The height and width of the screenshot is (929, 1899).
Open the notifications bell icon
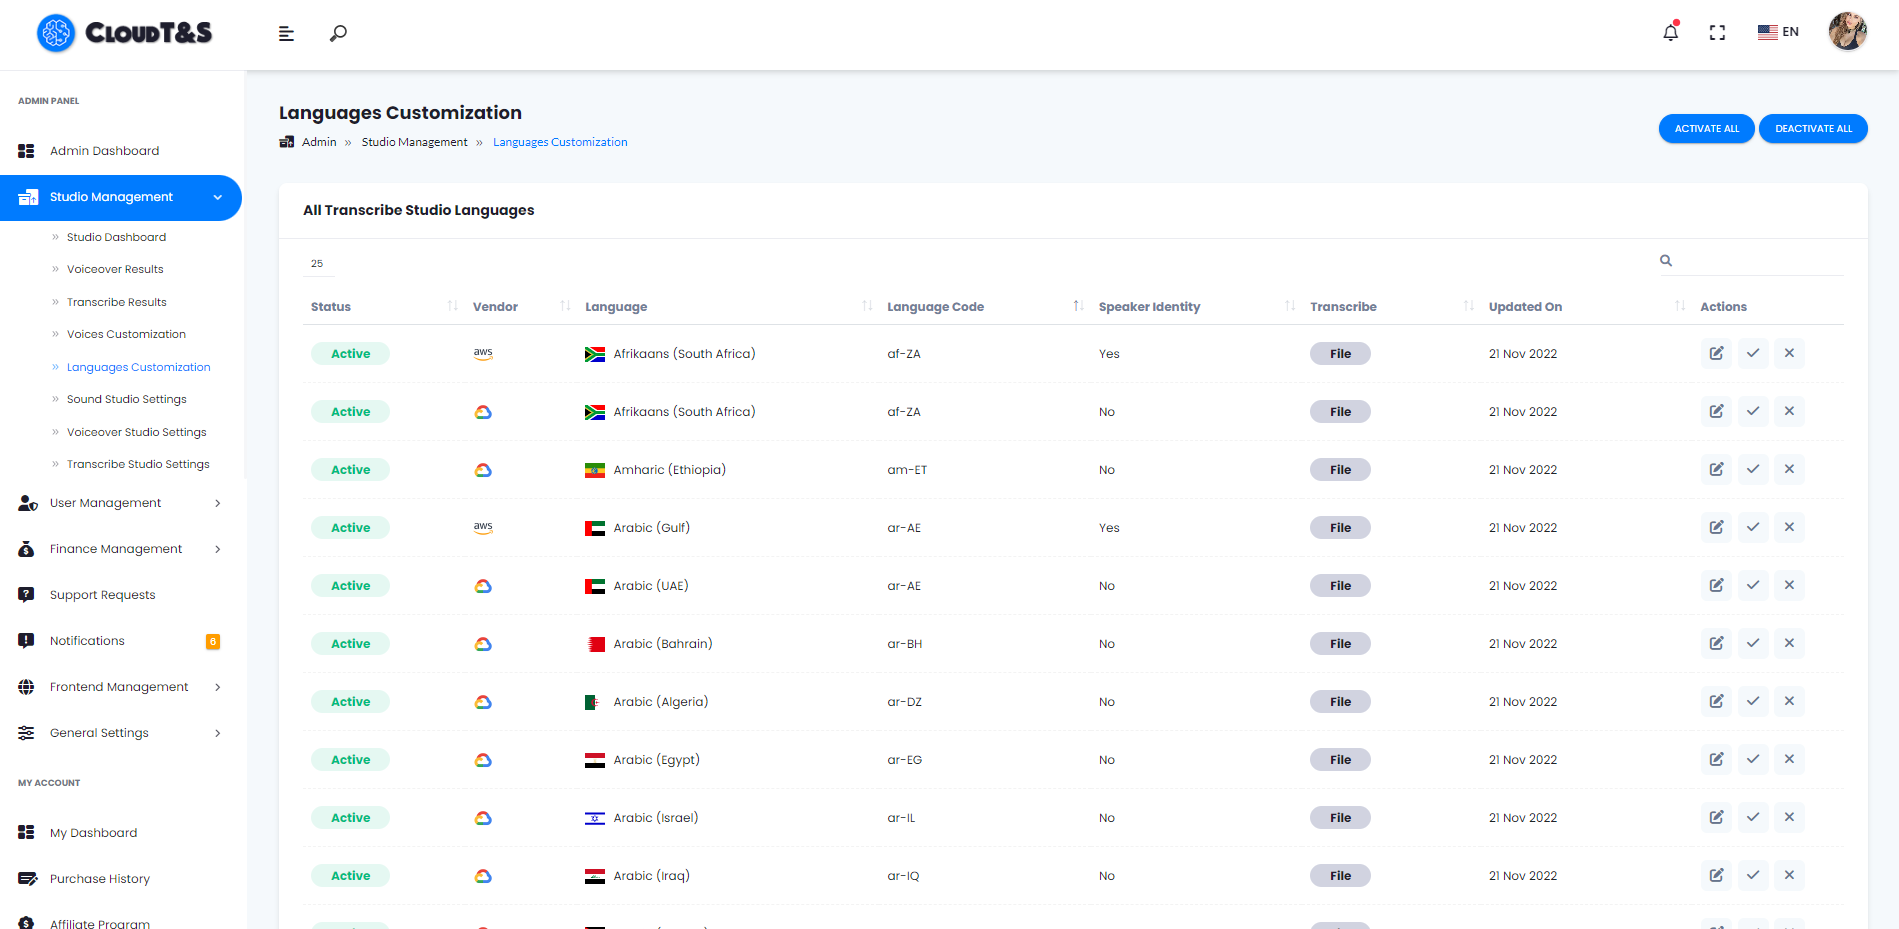(x=1670, y=33)
